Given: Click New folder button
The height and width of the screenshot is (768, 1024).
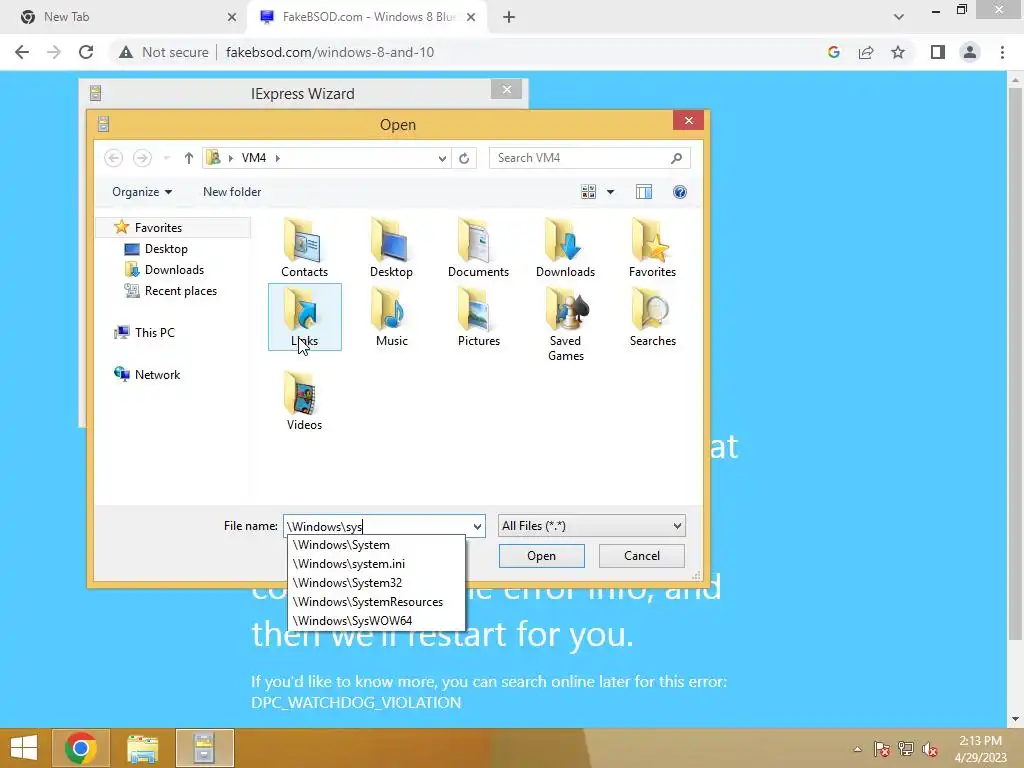Looking at the screenshot, I should pos(232,192).
